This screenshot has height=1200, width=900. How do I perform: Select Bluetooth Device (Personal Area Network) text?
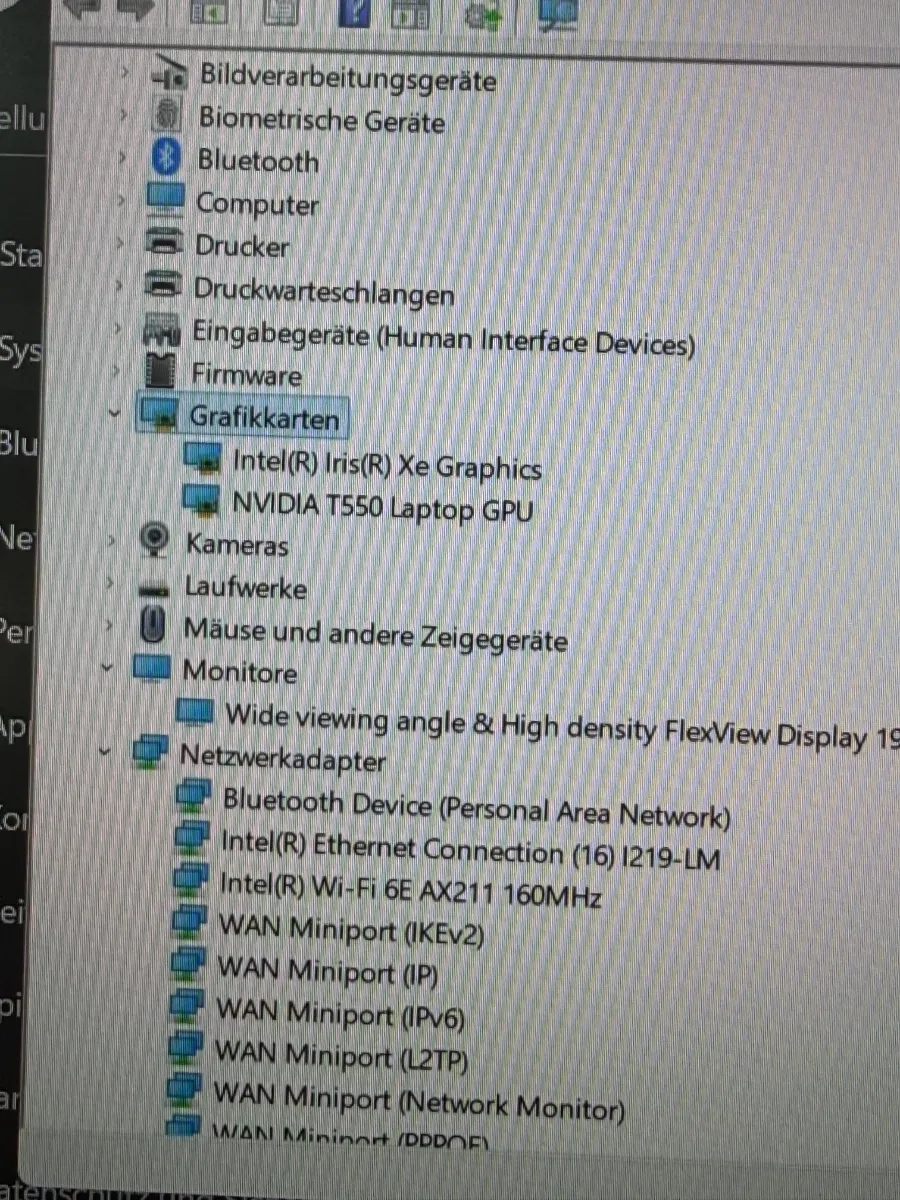click(476, 808)
